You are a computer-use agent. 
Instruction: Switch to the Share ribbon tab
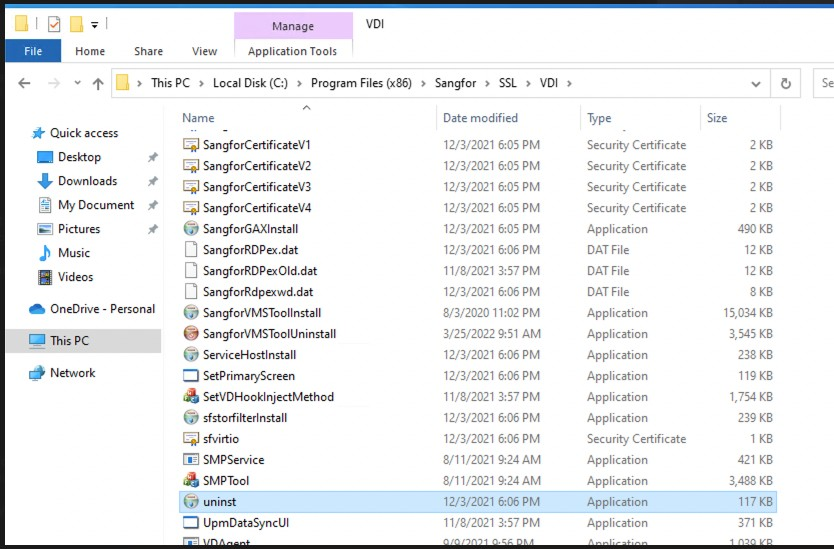[x=148, y=51]
